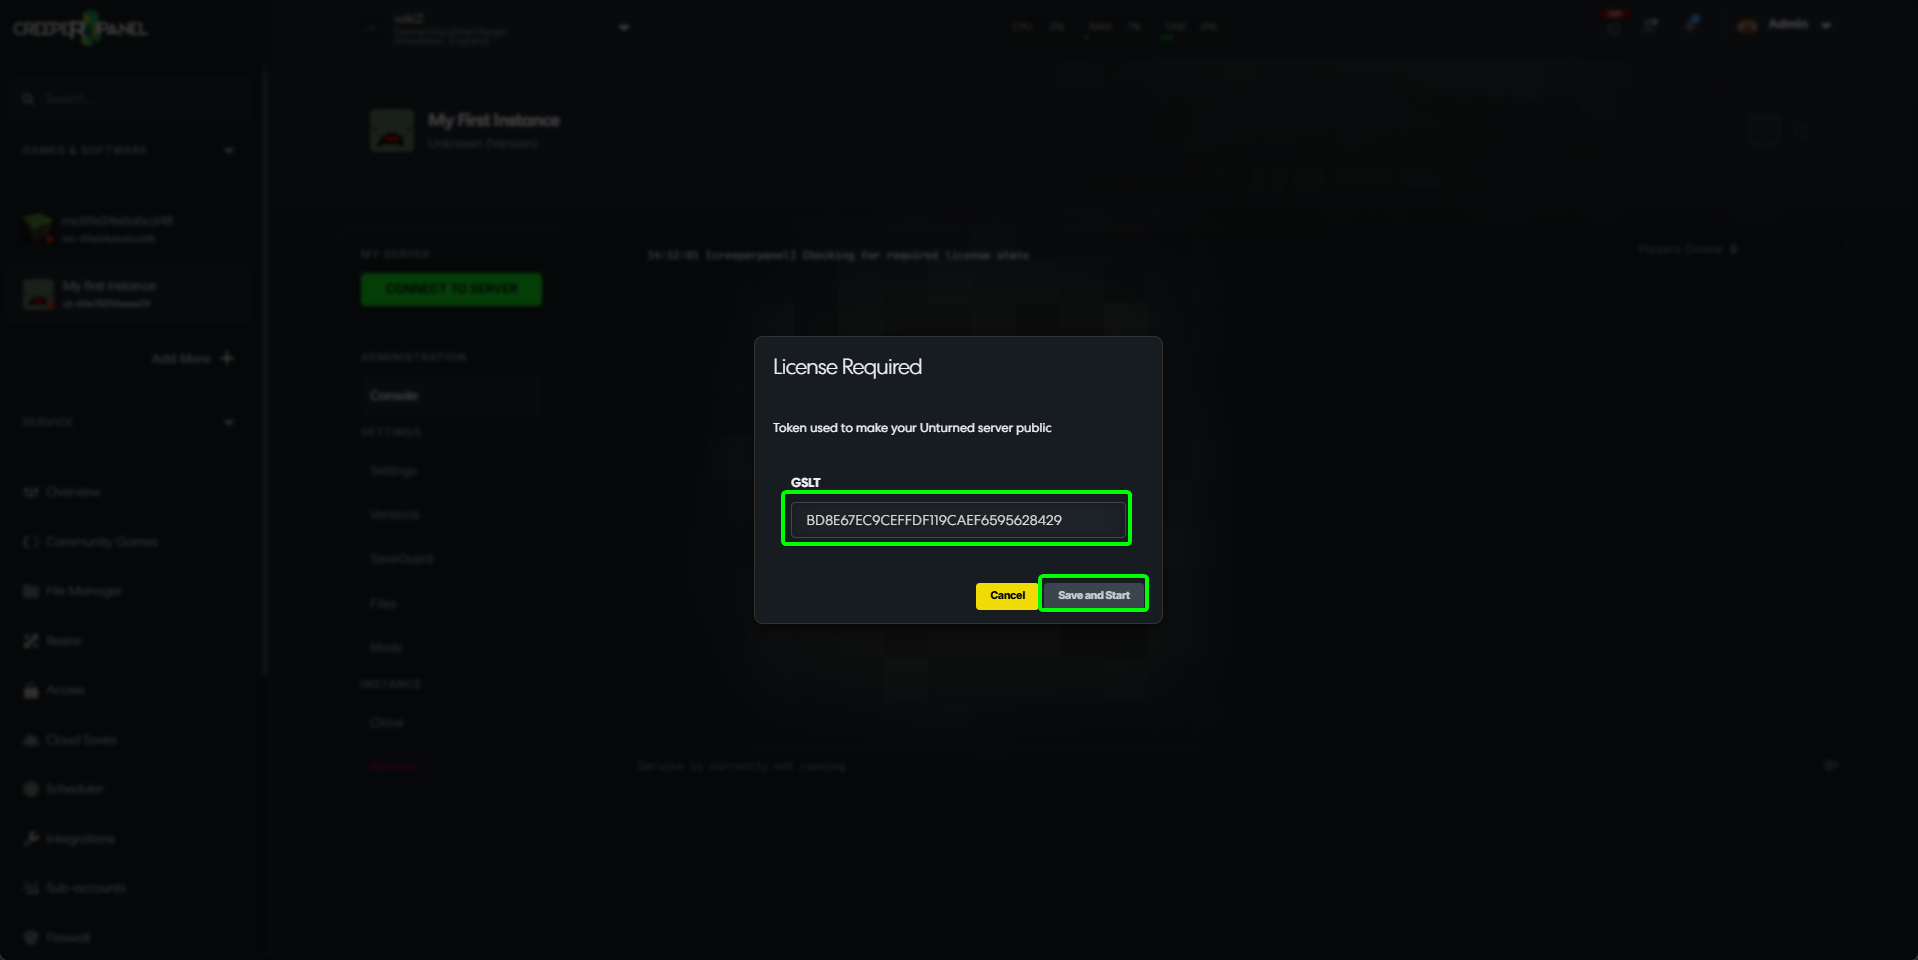
Task: Select the Console menu item
Action: 394,396
